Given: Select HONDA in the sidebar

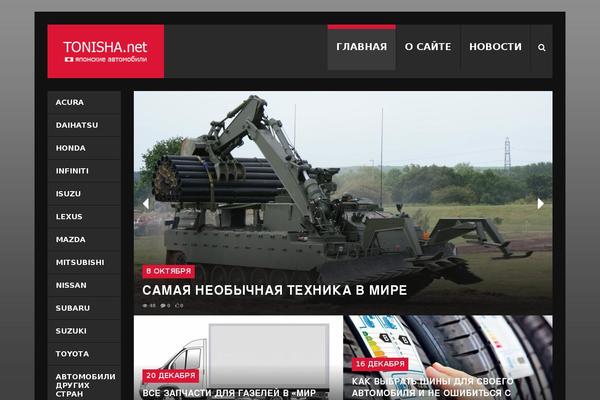Looking at the screenshot, I should tap(84, 148).
